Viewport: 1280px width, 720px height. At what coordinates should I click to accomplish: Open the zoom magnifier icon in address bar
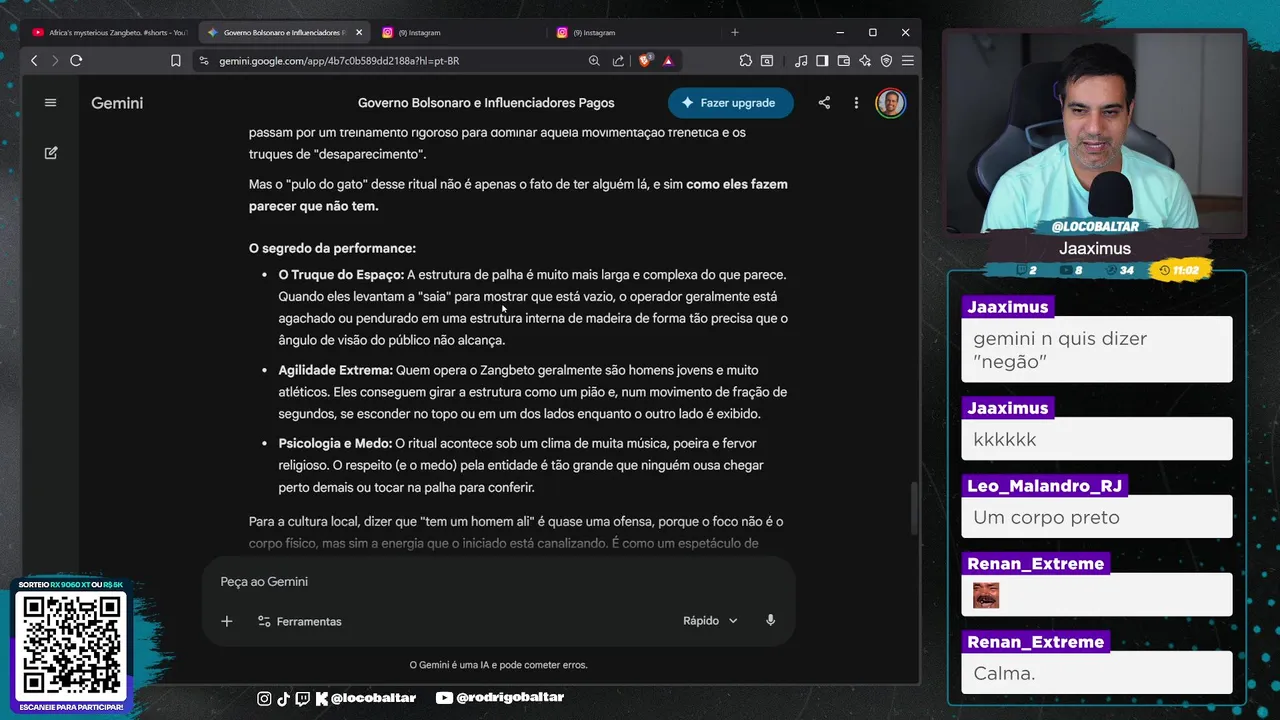click(594, 61)
